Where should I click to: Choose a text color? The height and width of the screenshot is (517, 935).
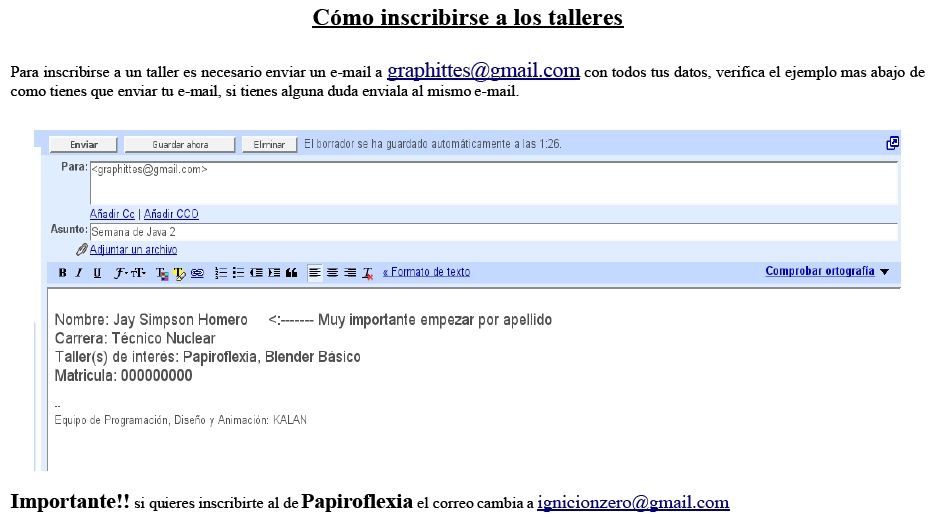[x=162, y=273]
